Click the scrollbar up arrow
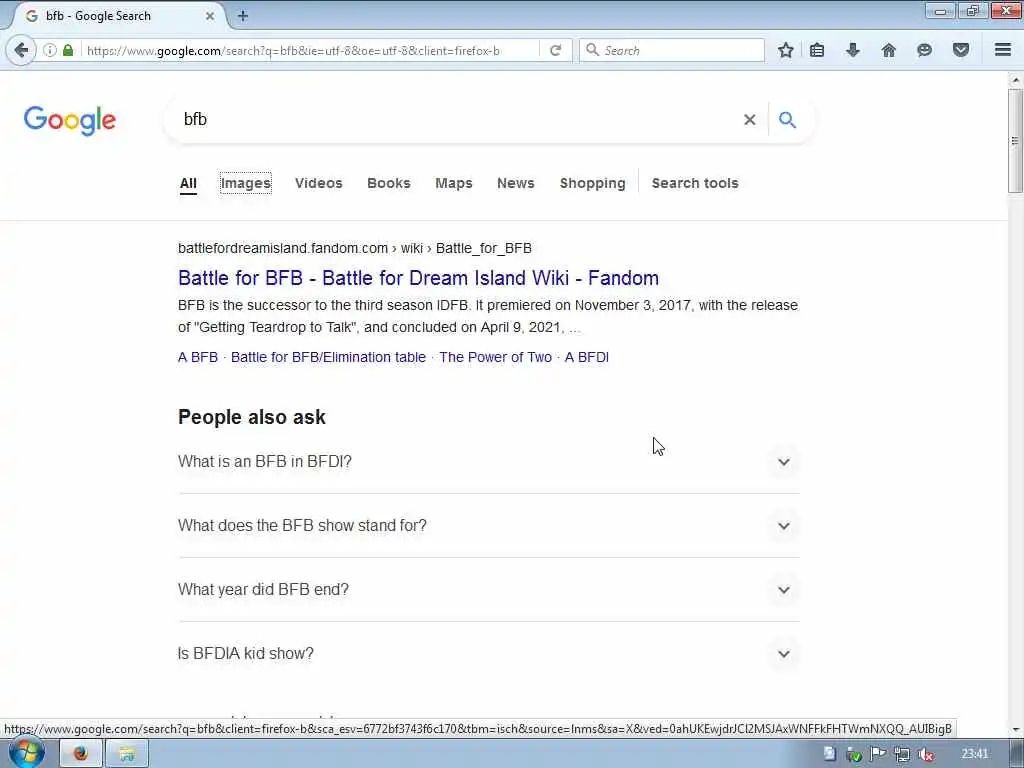 (1015, 80)
